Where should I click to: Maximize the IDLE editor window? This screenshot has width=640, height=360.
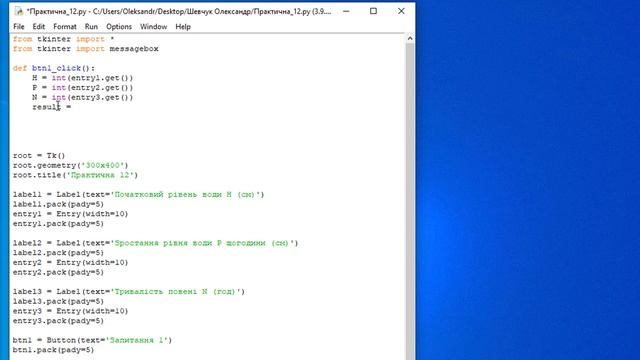pyautogui.click(x=373, y=11)
